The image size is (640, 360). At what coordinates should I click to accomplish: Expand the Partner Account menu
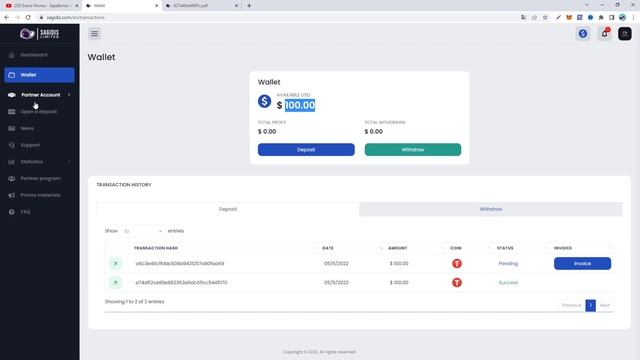(40, 95)
